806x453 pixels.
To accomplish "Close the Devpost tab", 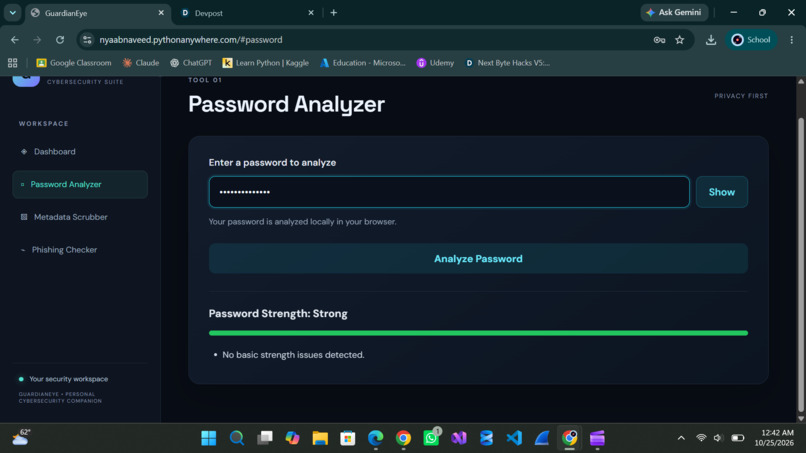I will (311, 13).
